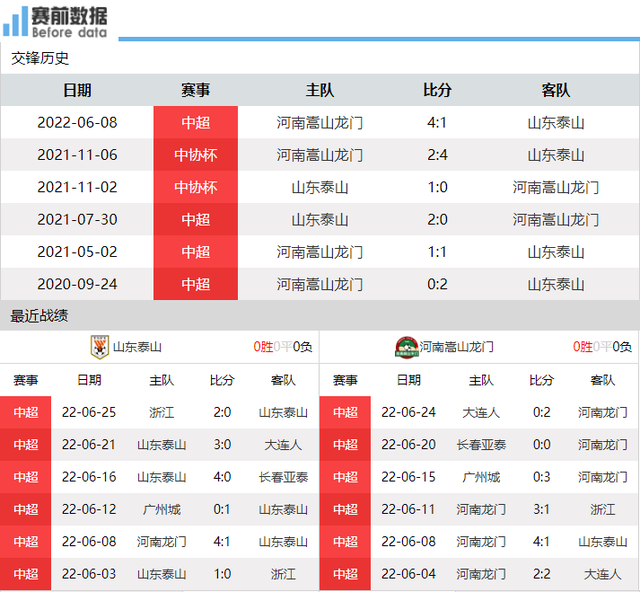Click the 中超 tag on 22-06-25 row
The image size is (640, 592).
(26, 412)
